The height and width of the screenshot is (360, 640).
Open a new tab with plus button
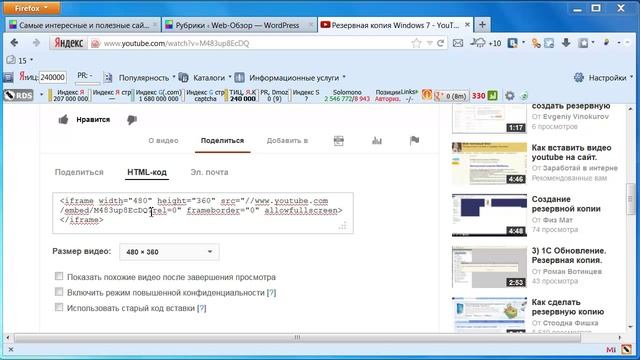click(482, 24)
